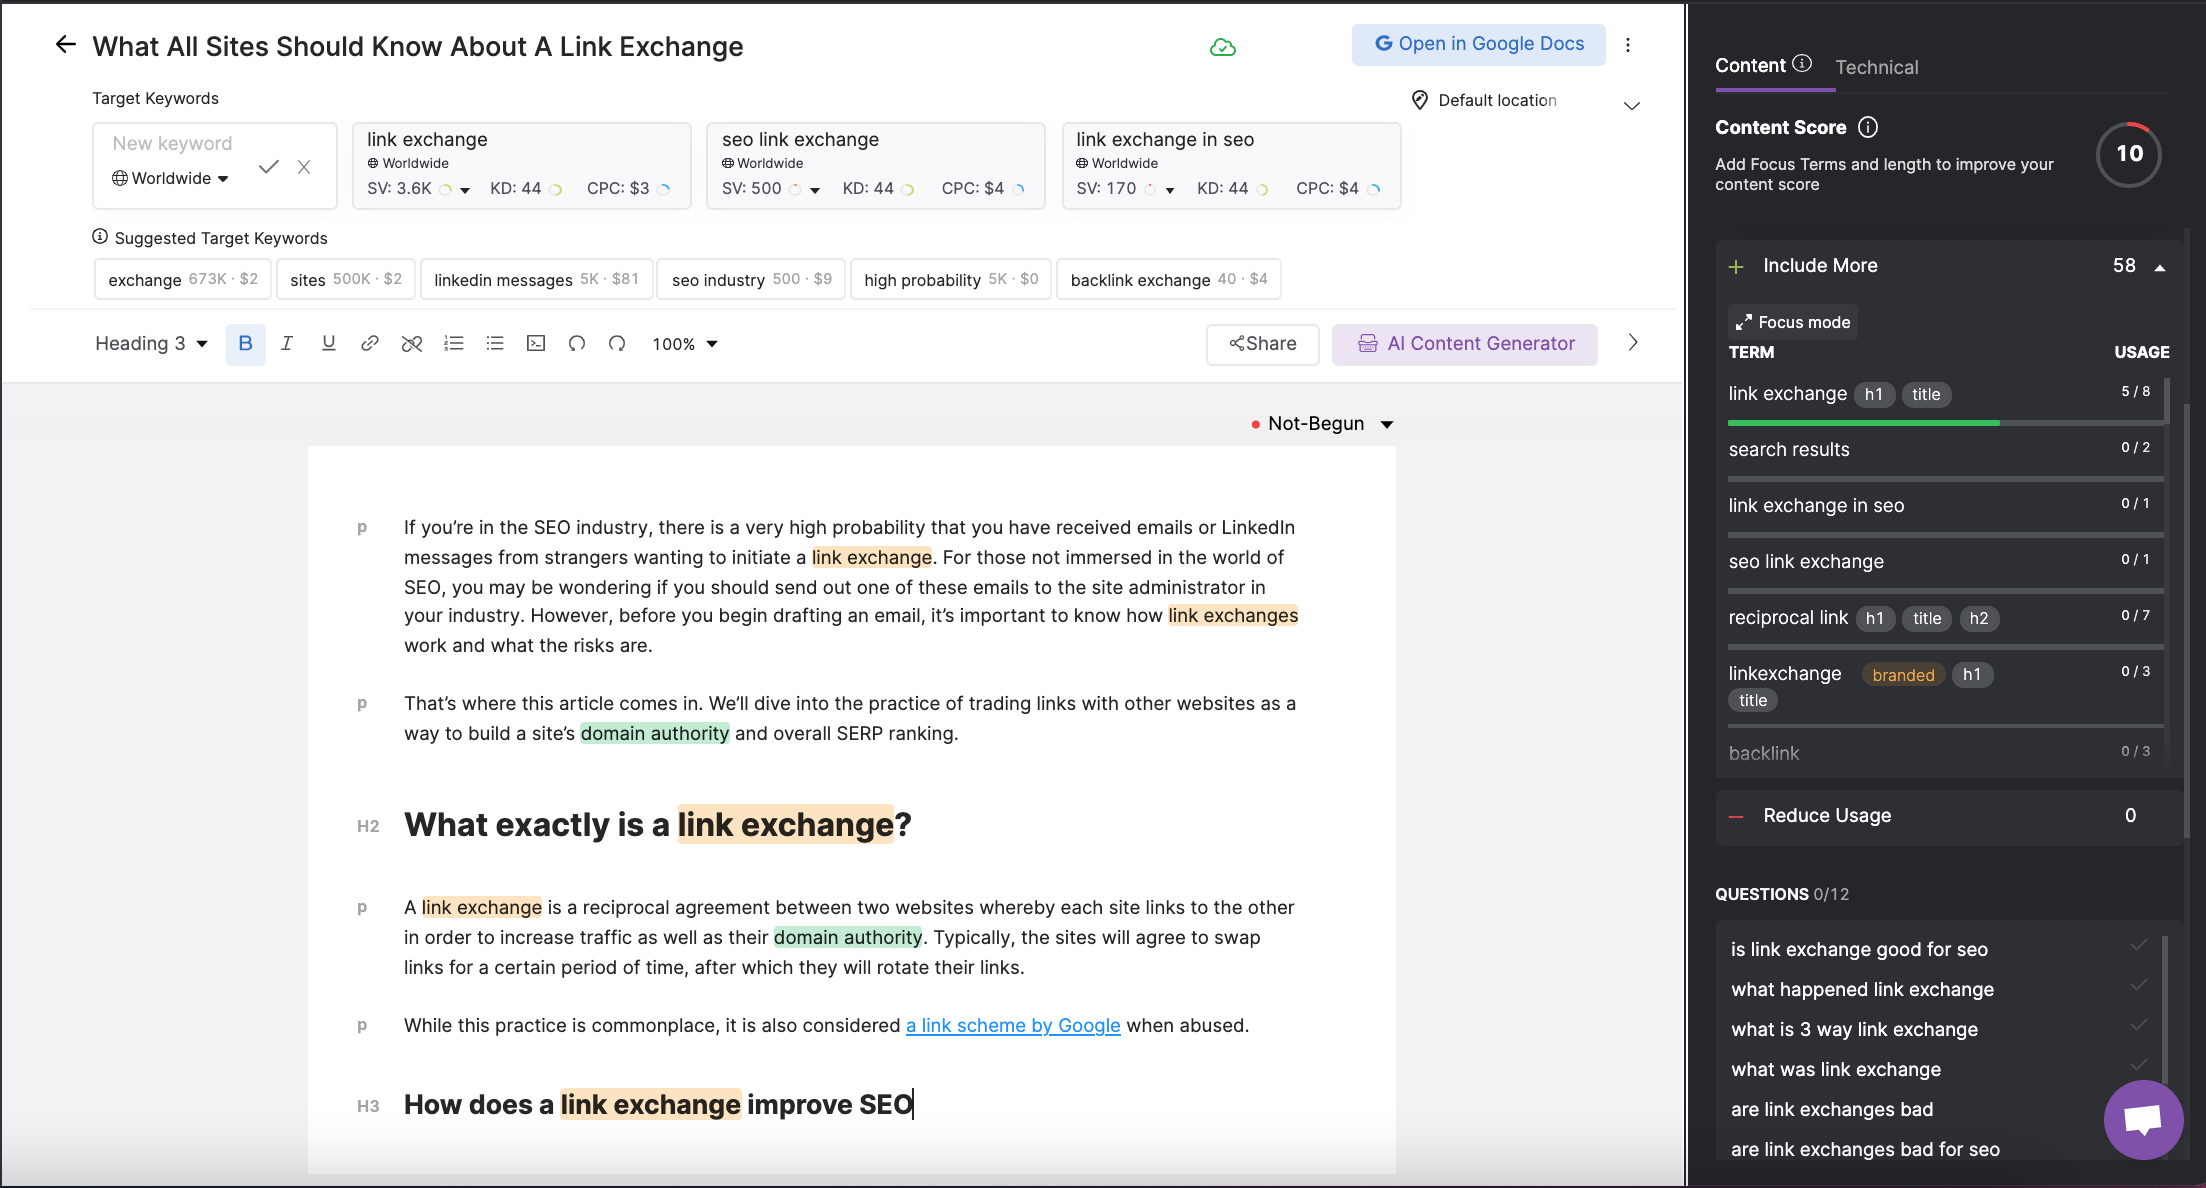Apply italic formatting
This screenshot has height=1188, width=2206.
[x=287, y=344]
